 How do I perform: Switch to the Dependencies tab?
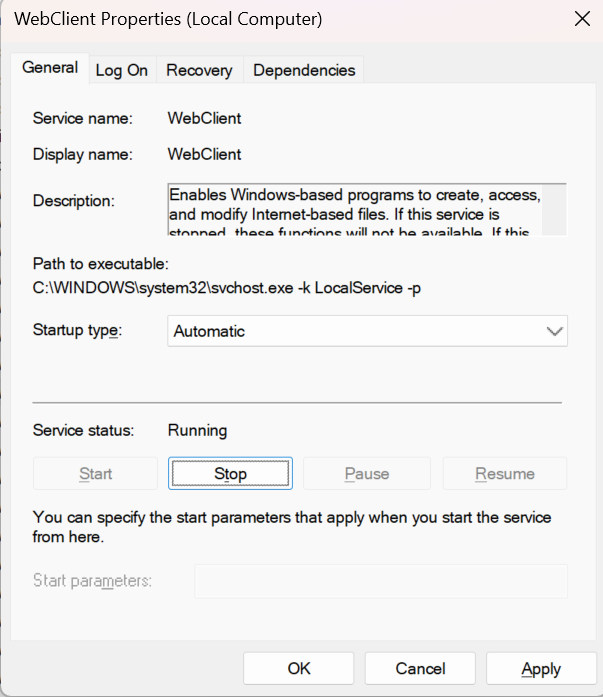[304, 70]
